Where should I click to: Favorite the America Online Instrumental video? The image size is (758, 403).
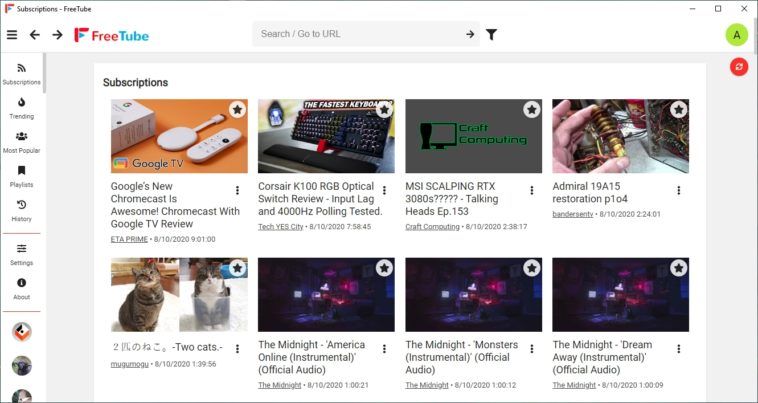[384, 268]
